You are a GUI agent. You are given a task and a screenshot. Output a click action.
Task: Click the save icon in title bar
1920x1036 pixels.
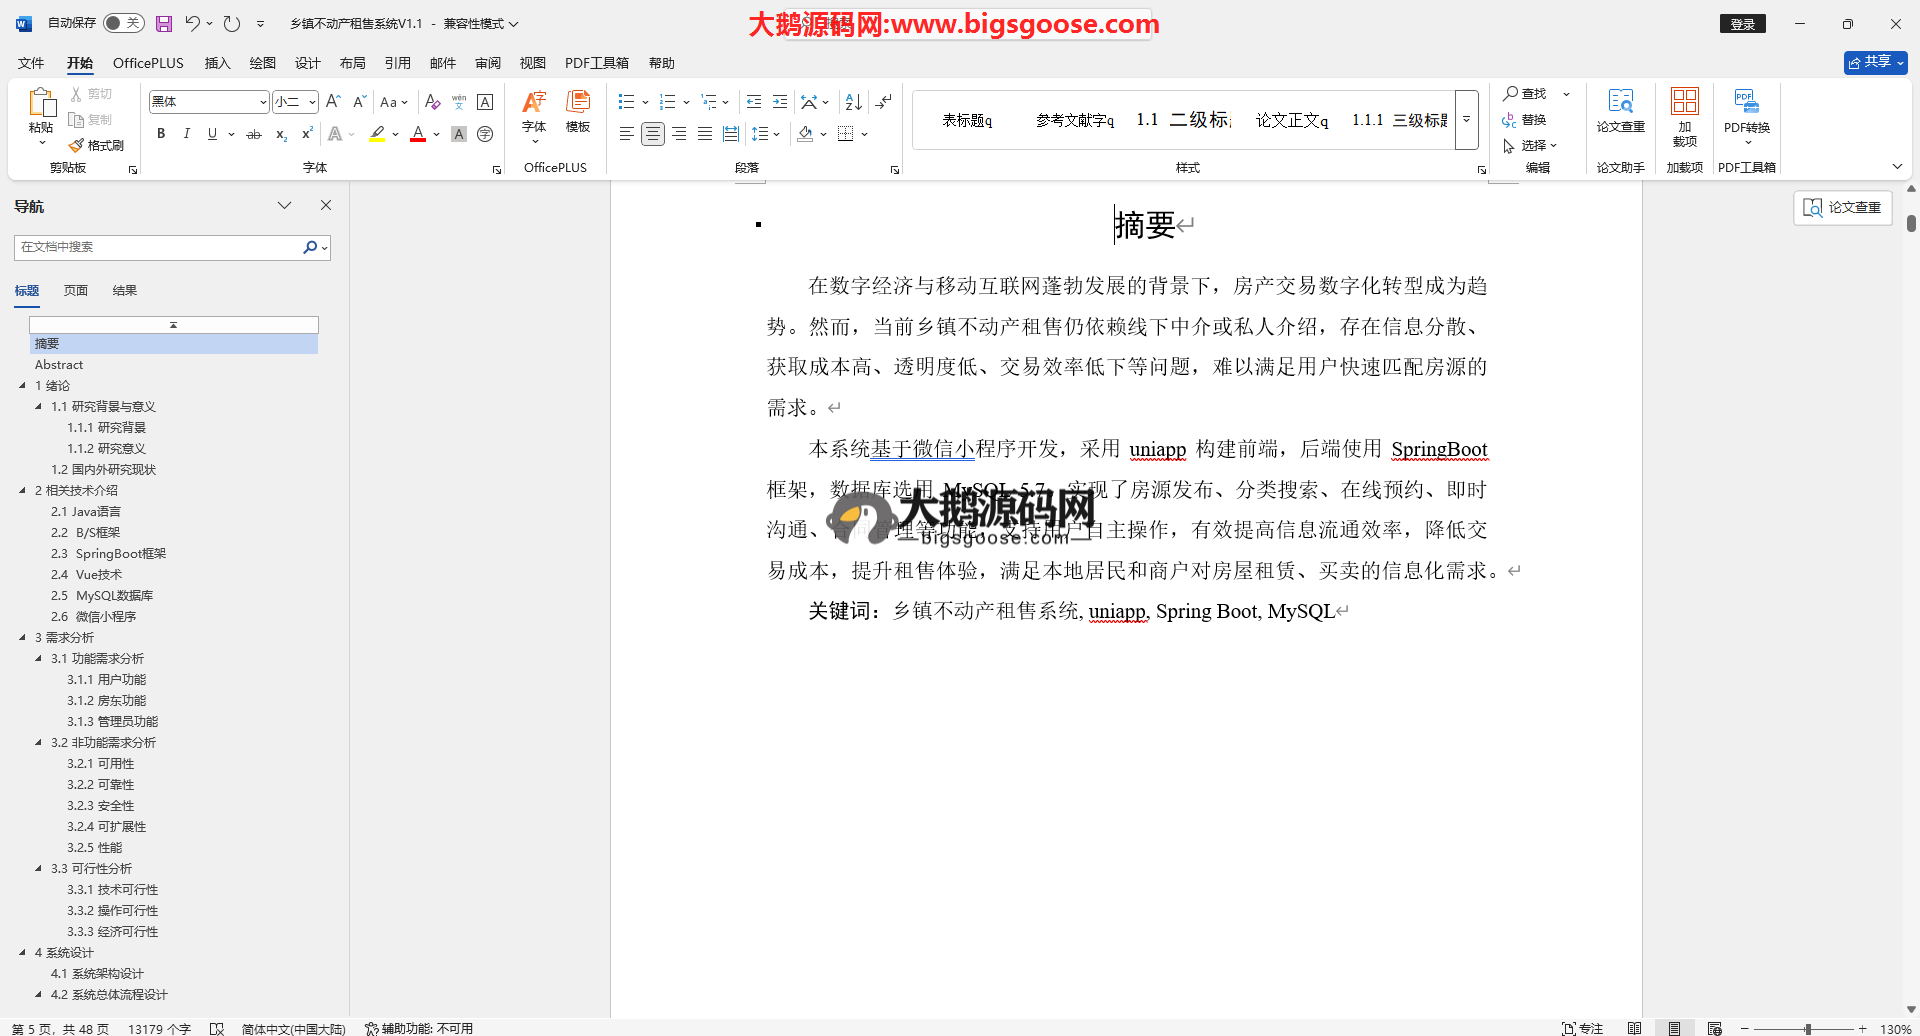[x=164, y=23]
